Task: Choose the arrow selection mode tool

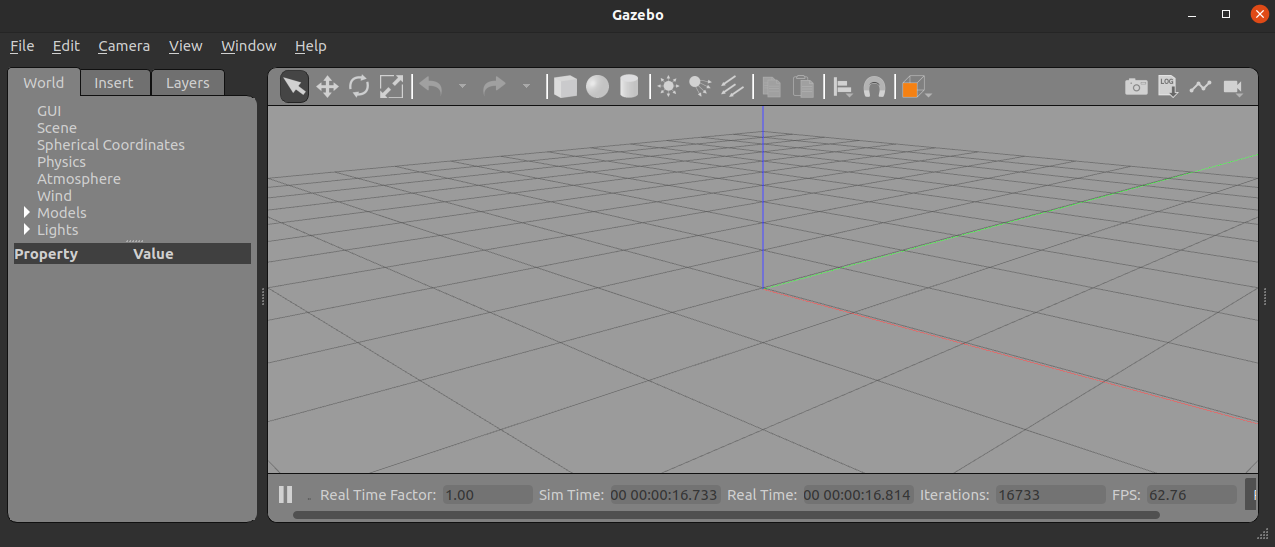Action: tap(294, 87)
